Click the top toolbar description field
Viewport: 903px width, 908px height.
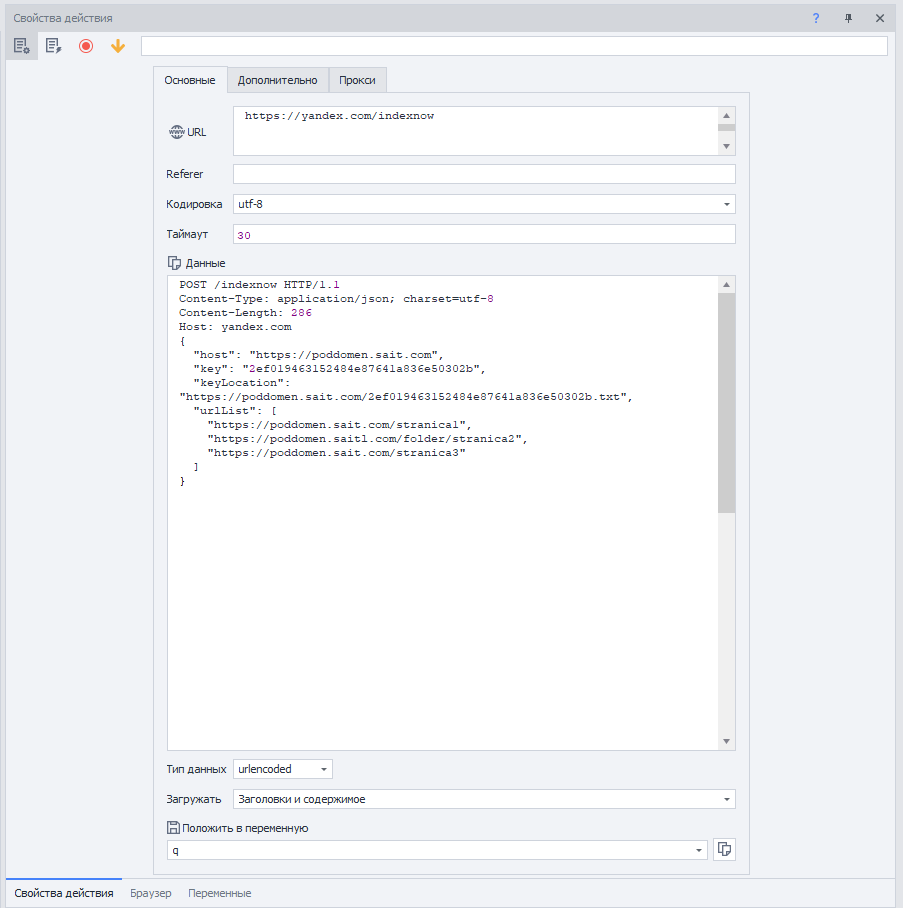[514, 46]
